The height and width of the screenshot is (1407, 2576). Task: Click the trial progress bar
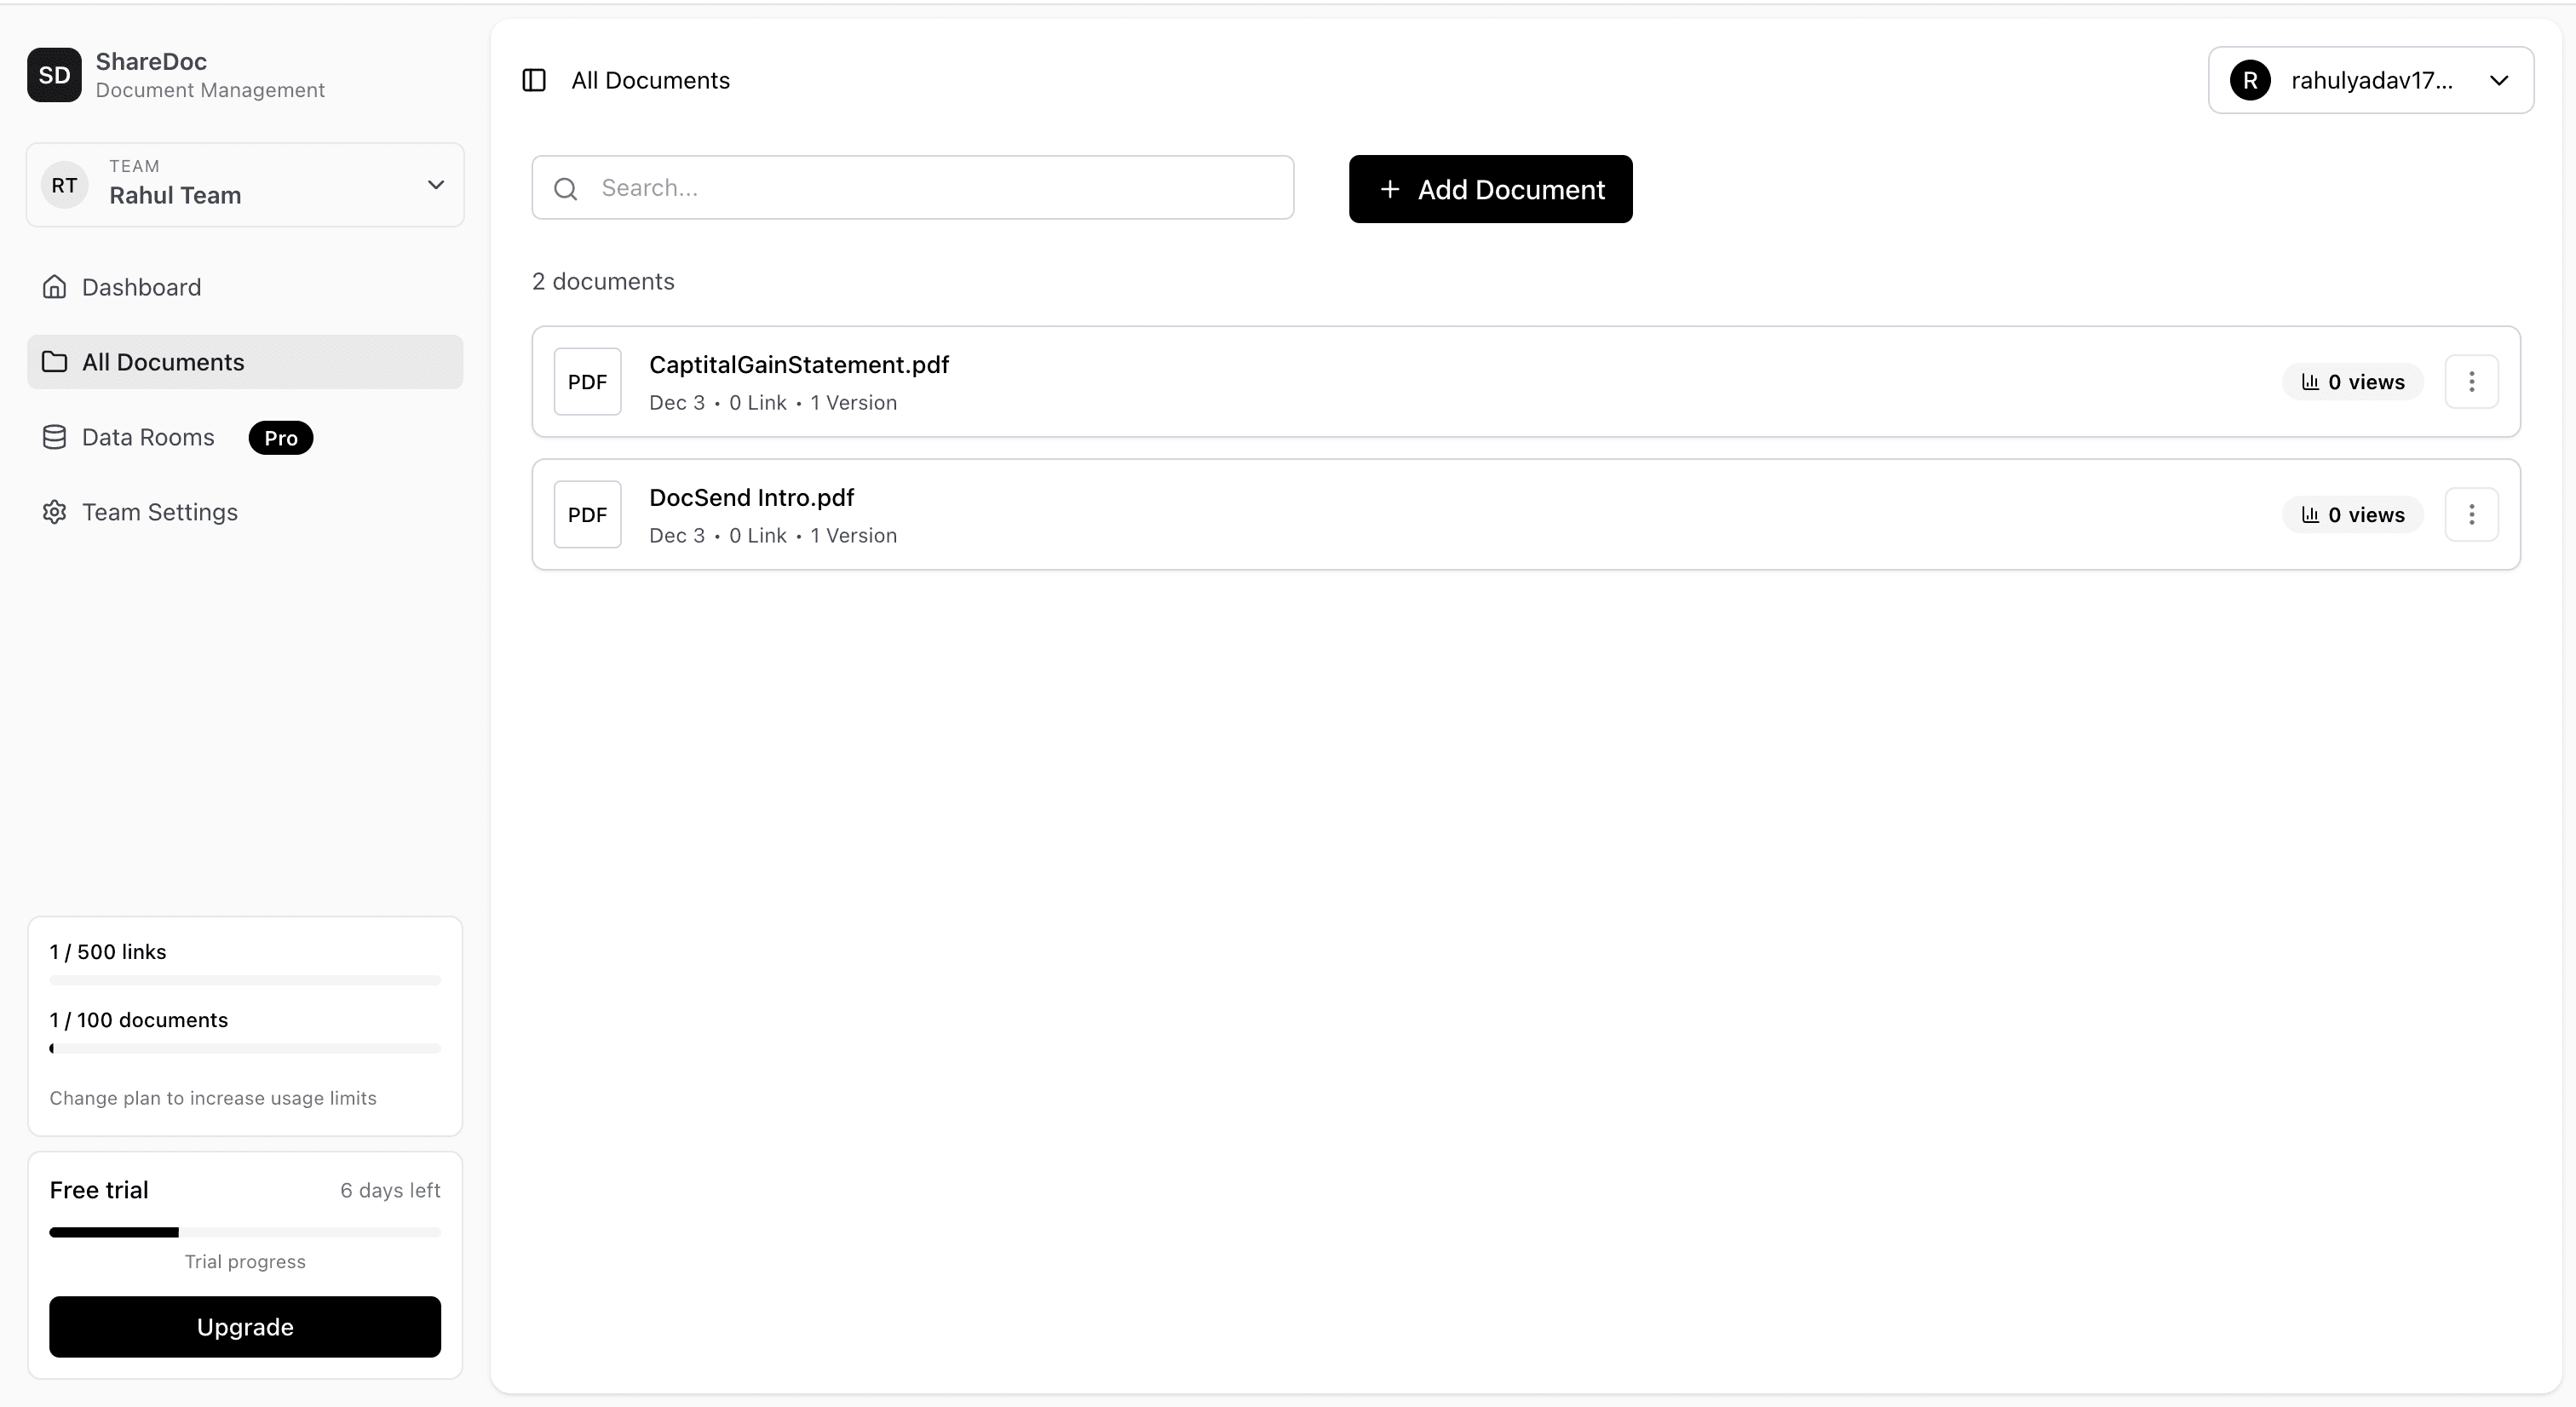245,1232
